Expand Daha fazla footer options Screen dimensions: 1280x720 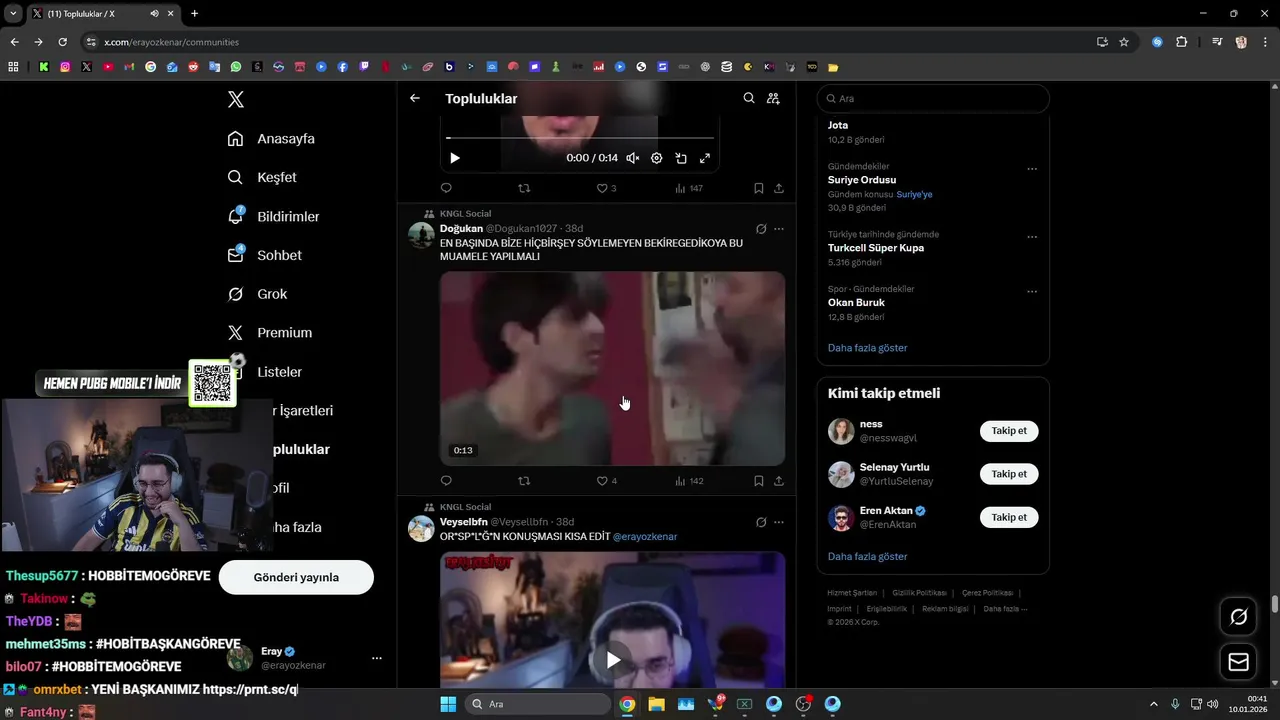[1005, 608]
